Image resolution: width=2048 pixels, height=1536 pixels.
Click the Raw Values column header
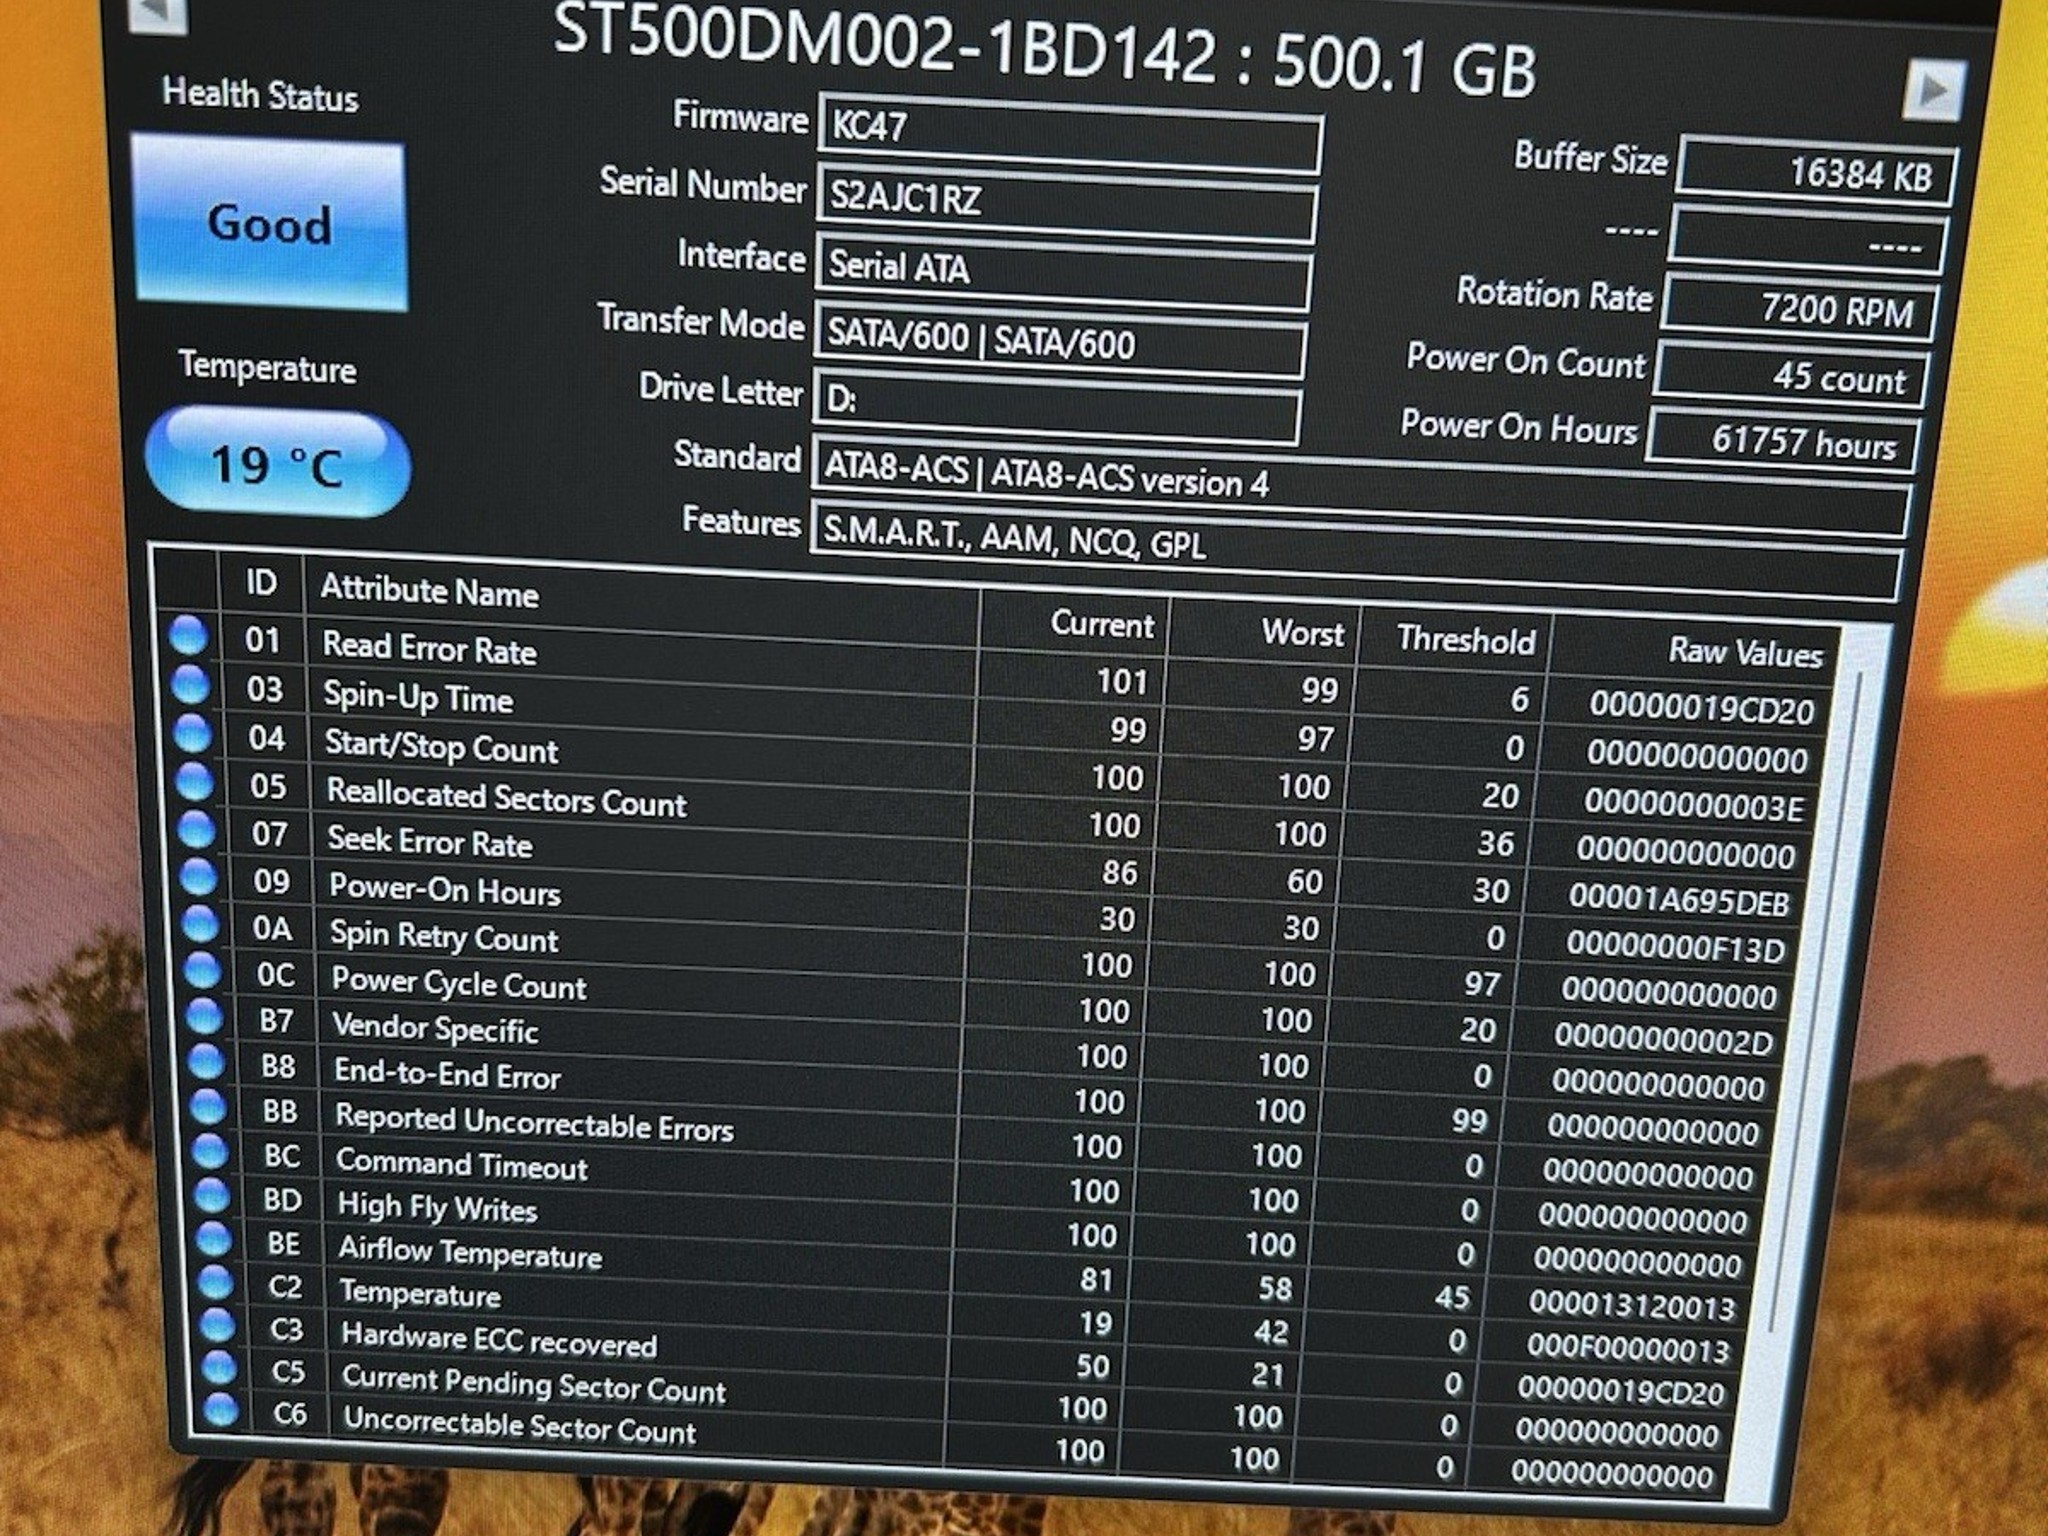1745,652
